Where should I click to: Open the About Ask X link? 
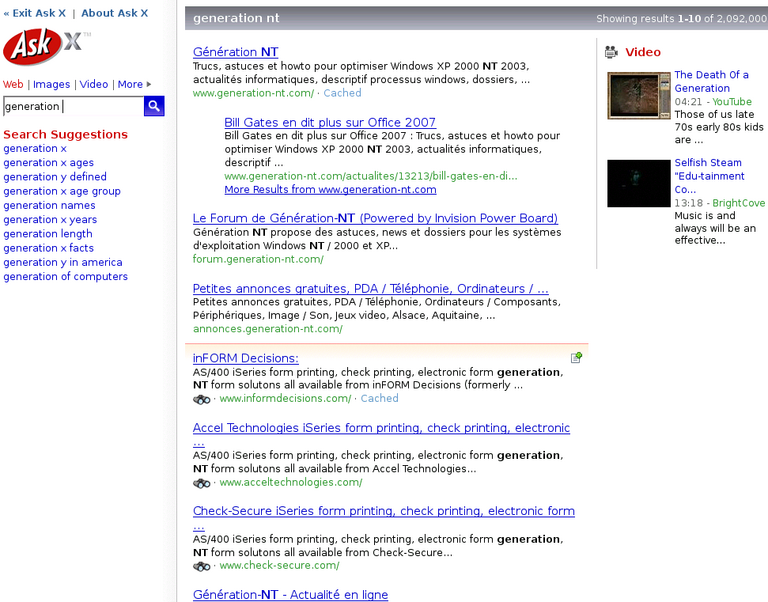(115, 13)
